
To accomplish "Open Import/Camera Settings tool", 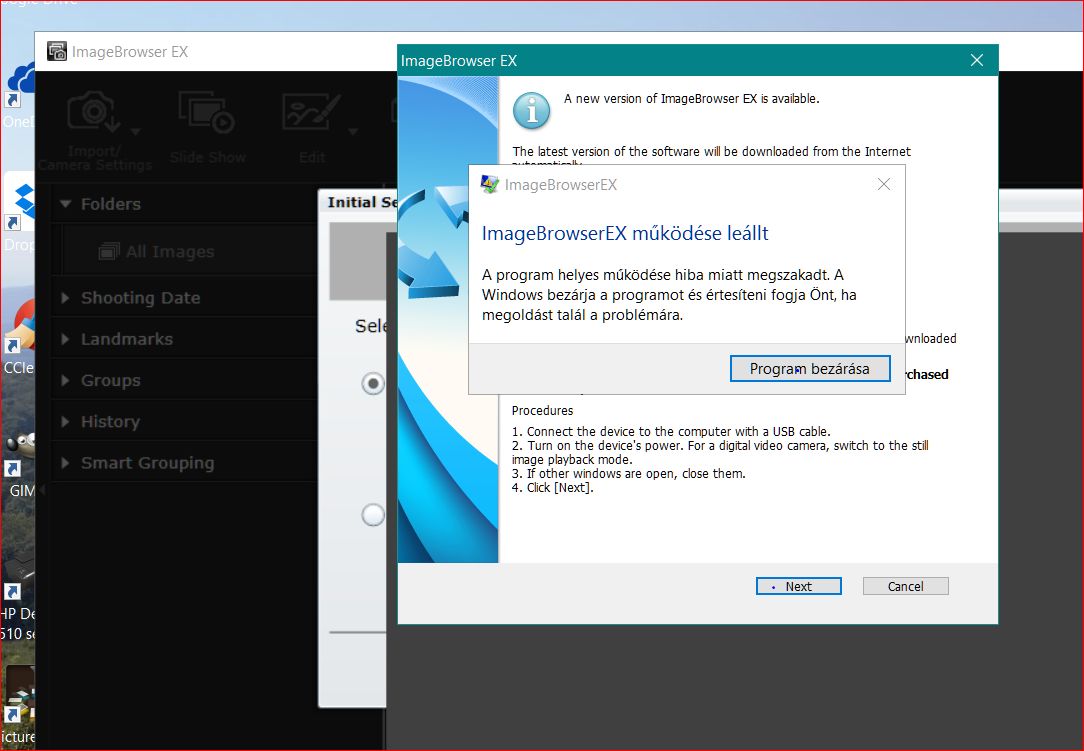I will [x=95, y=131].
